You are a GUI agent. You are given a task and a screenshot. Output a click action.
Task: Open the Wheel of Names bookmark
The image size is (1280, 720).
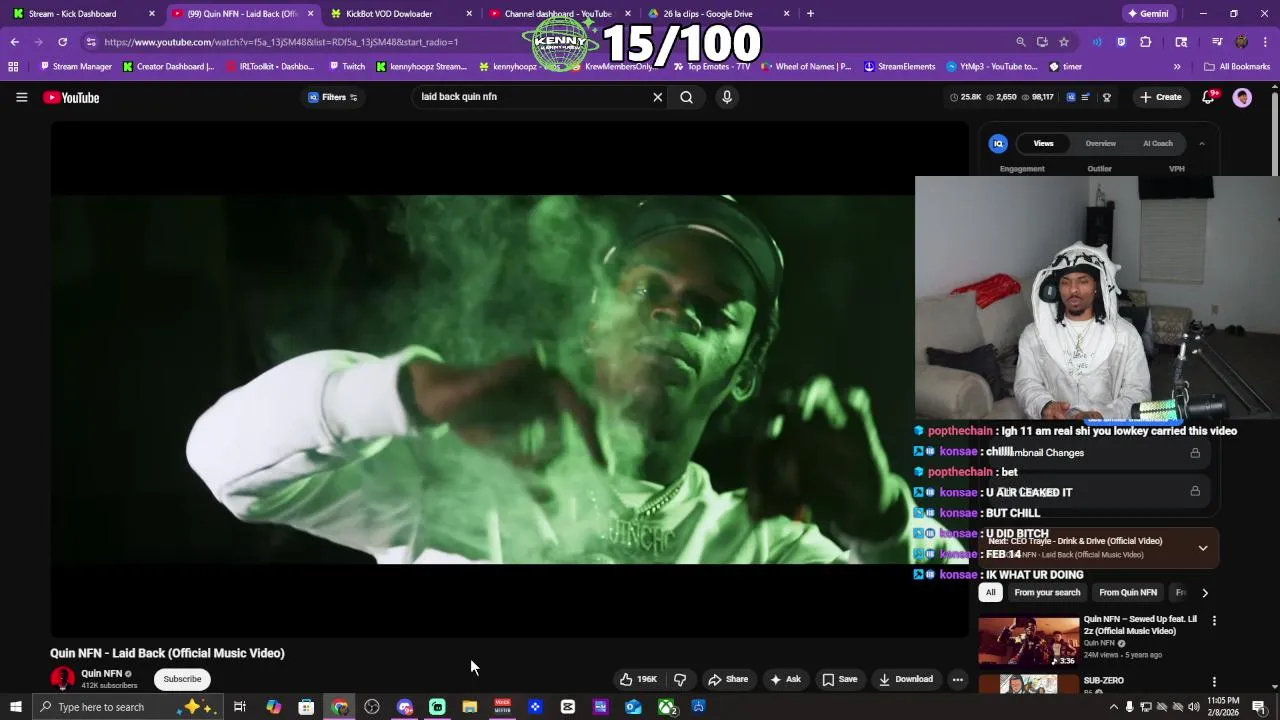[806, 67]
